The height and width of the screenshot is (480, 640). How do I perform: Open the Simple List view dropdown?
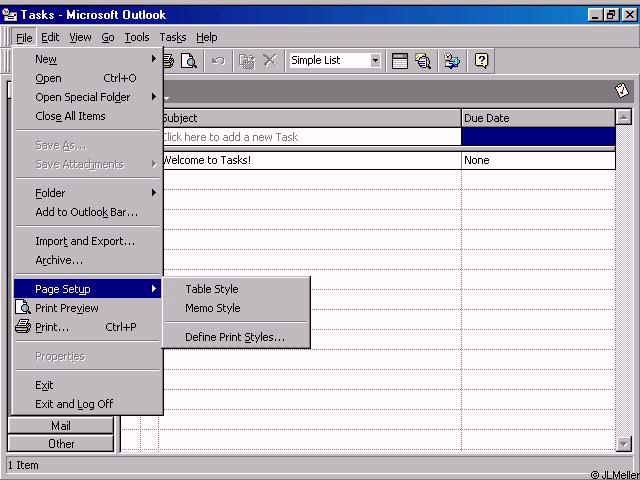[375, 60]
